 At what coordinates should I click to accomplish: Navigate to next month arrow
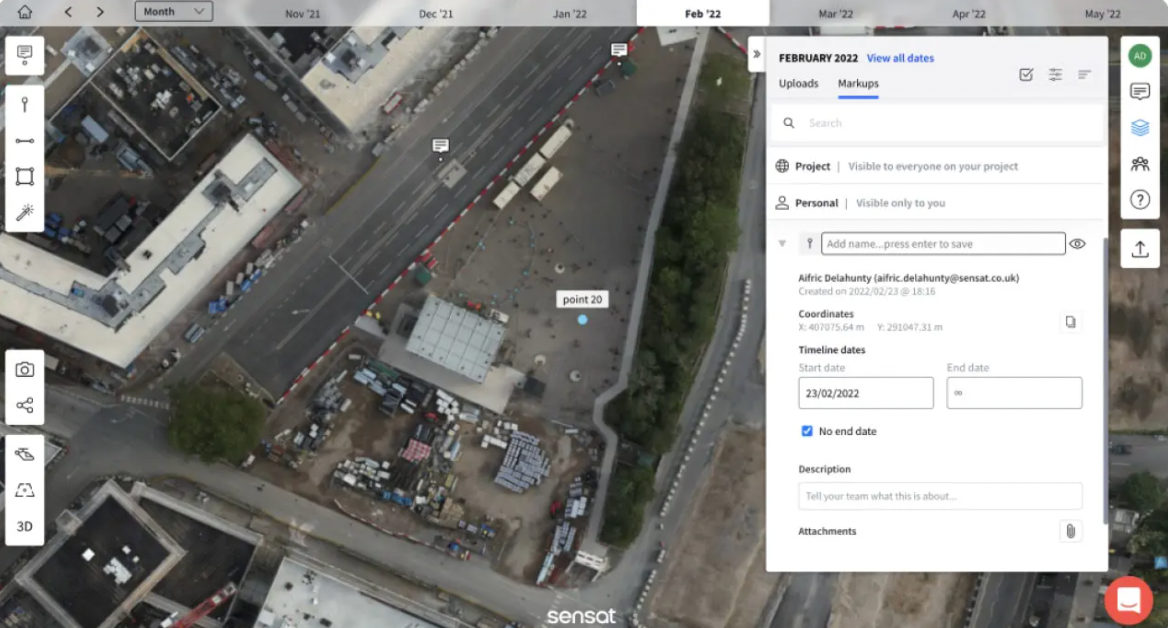point(100,12)
